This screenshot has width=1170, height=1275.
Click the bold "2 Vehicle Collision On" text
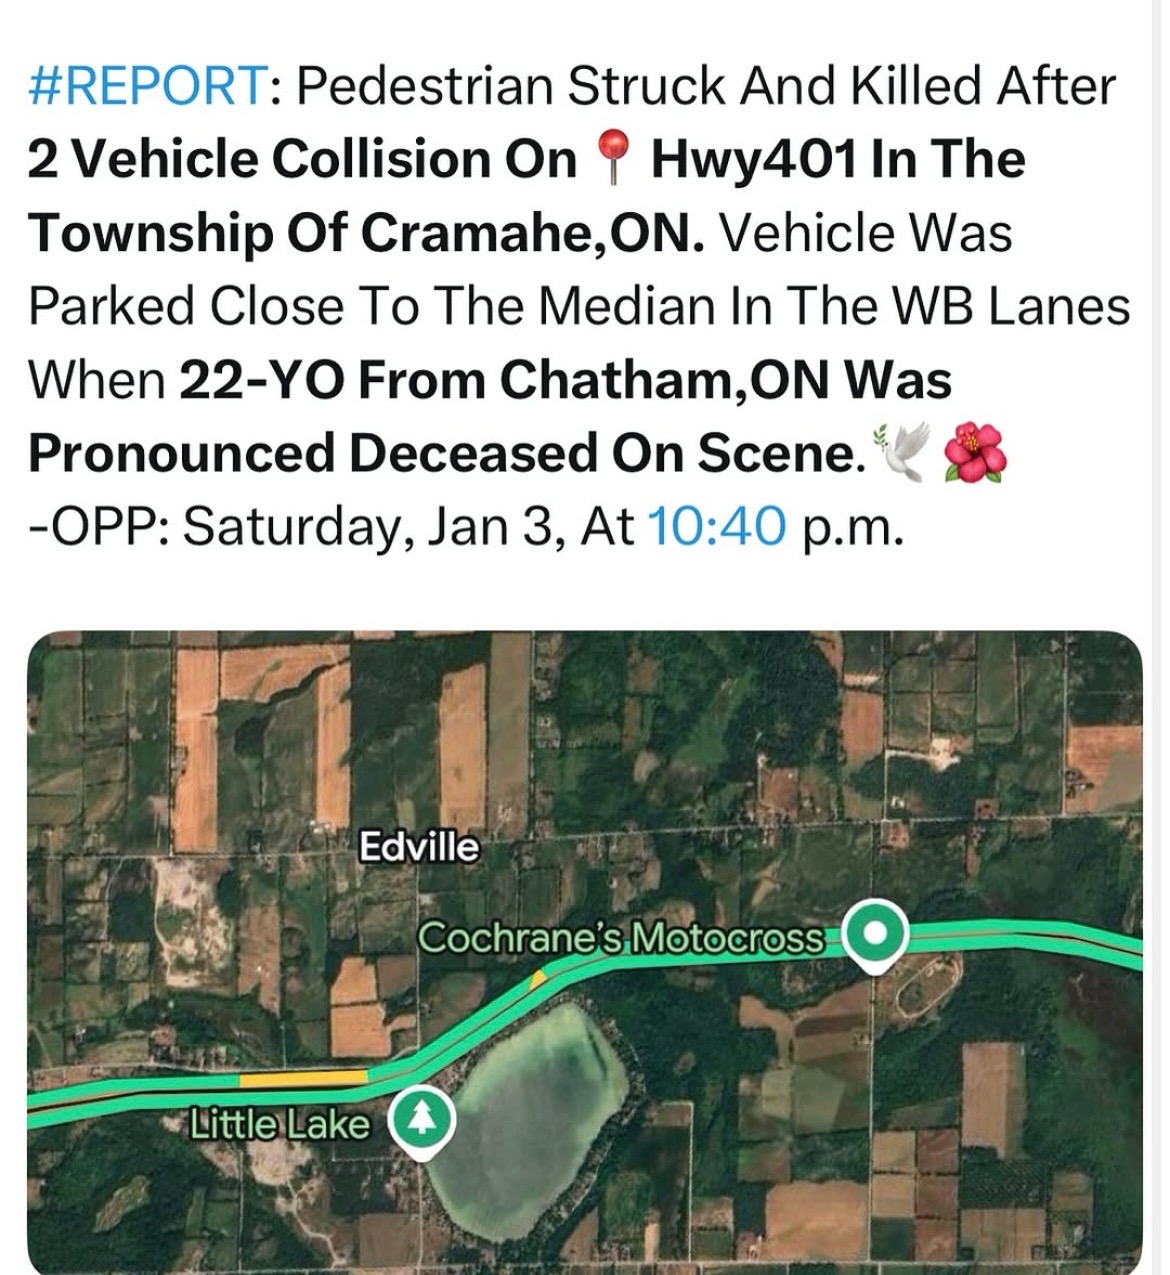coord(302,160)
